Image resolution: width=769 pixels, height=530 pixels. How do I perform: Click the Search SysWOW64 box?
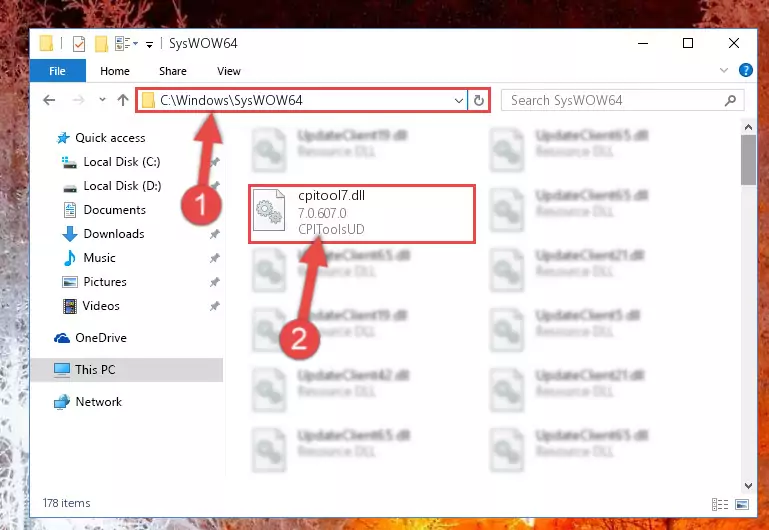pos(622,101)
